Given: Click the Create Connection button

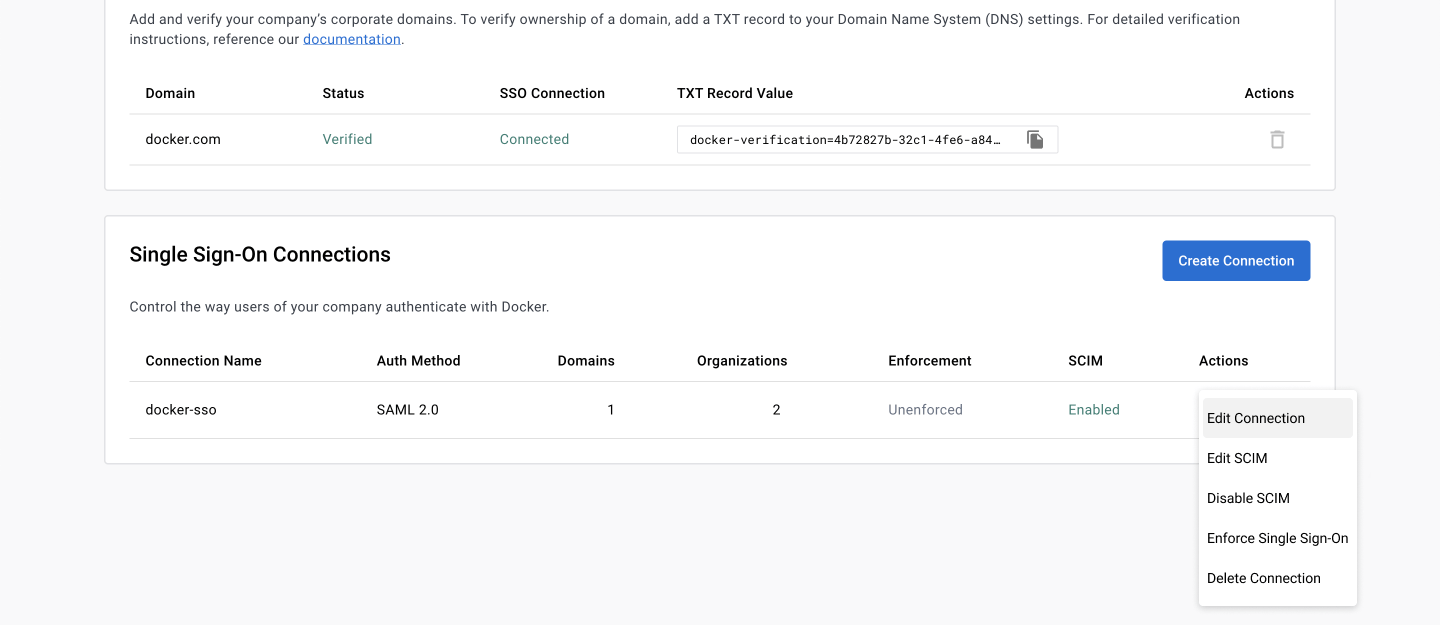Looking at the screenshot, I should [x=1236, y=261].
